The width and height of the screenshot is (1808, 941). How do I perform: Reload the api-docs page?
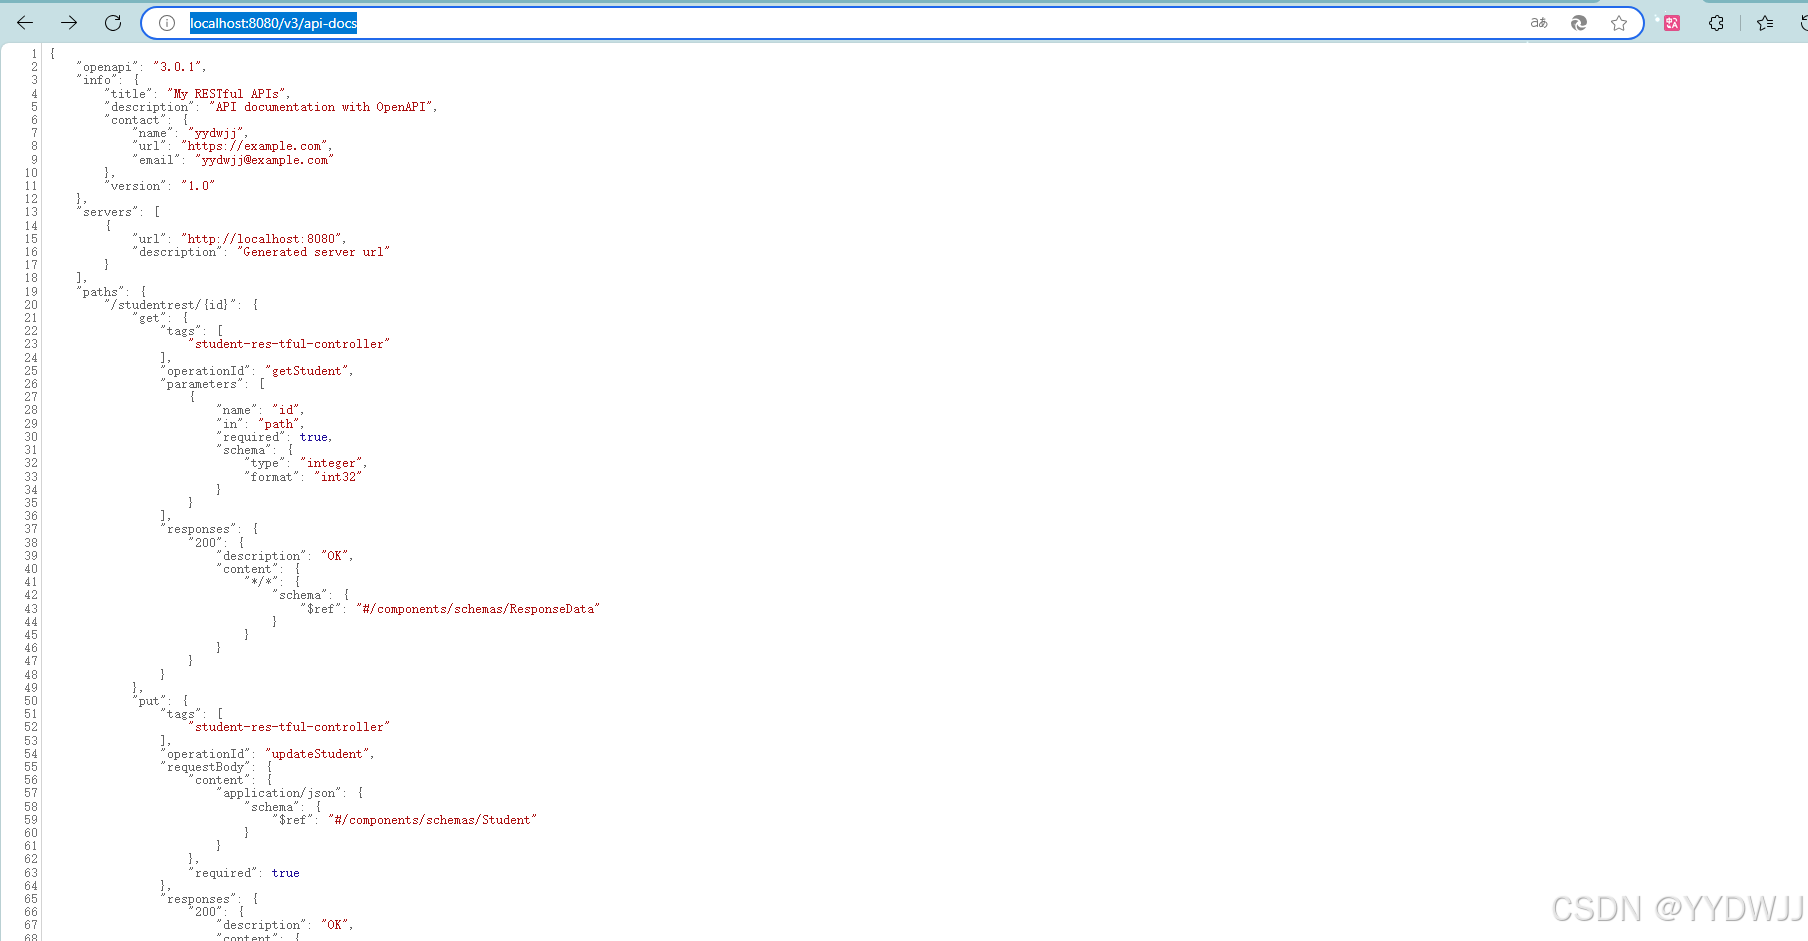tap(113, 23)
